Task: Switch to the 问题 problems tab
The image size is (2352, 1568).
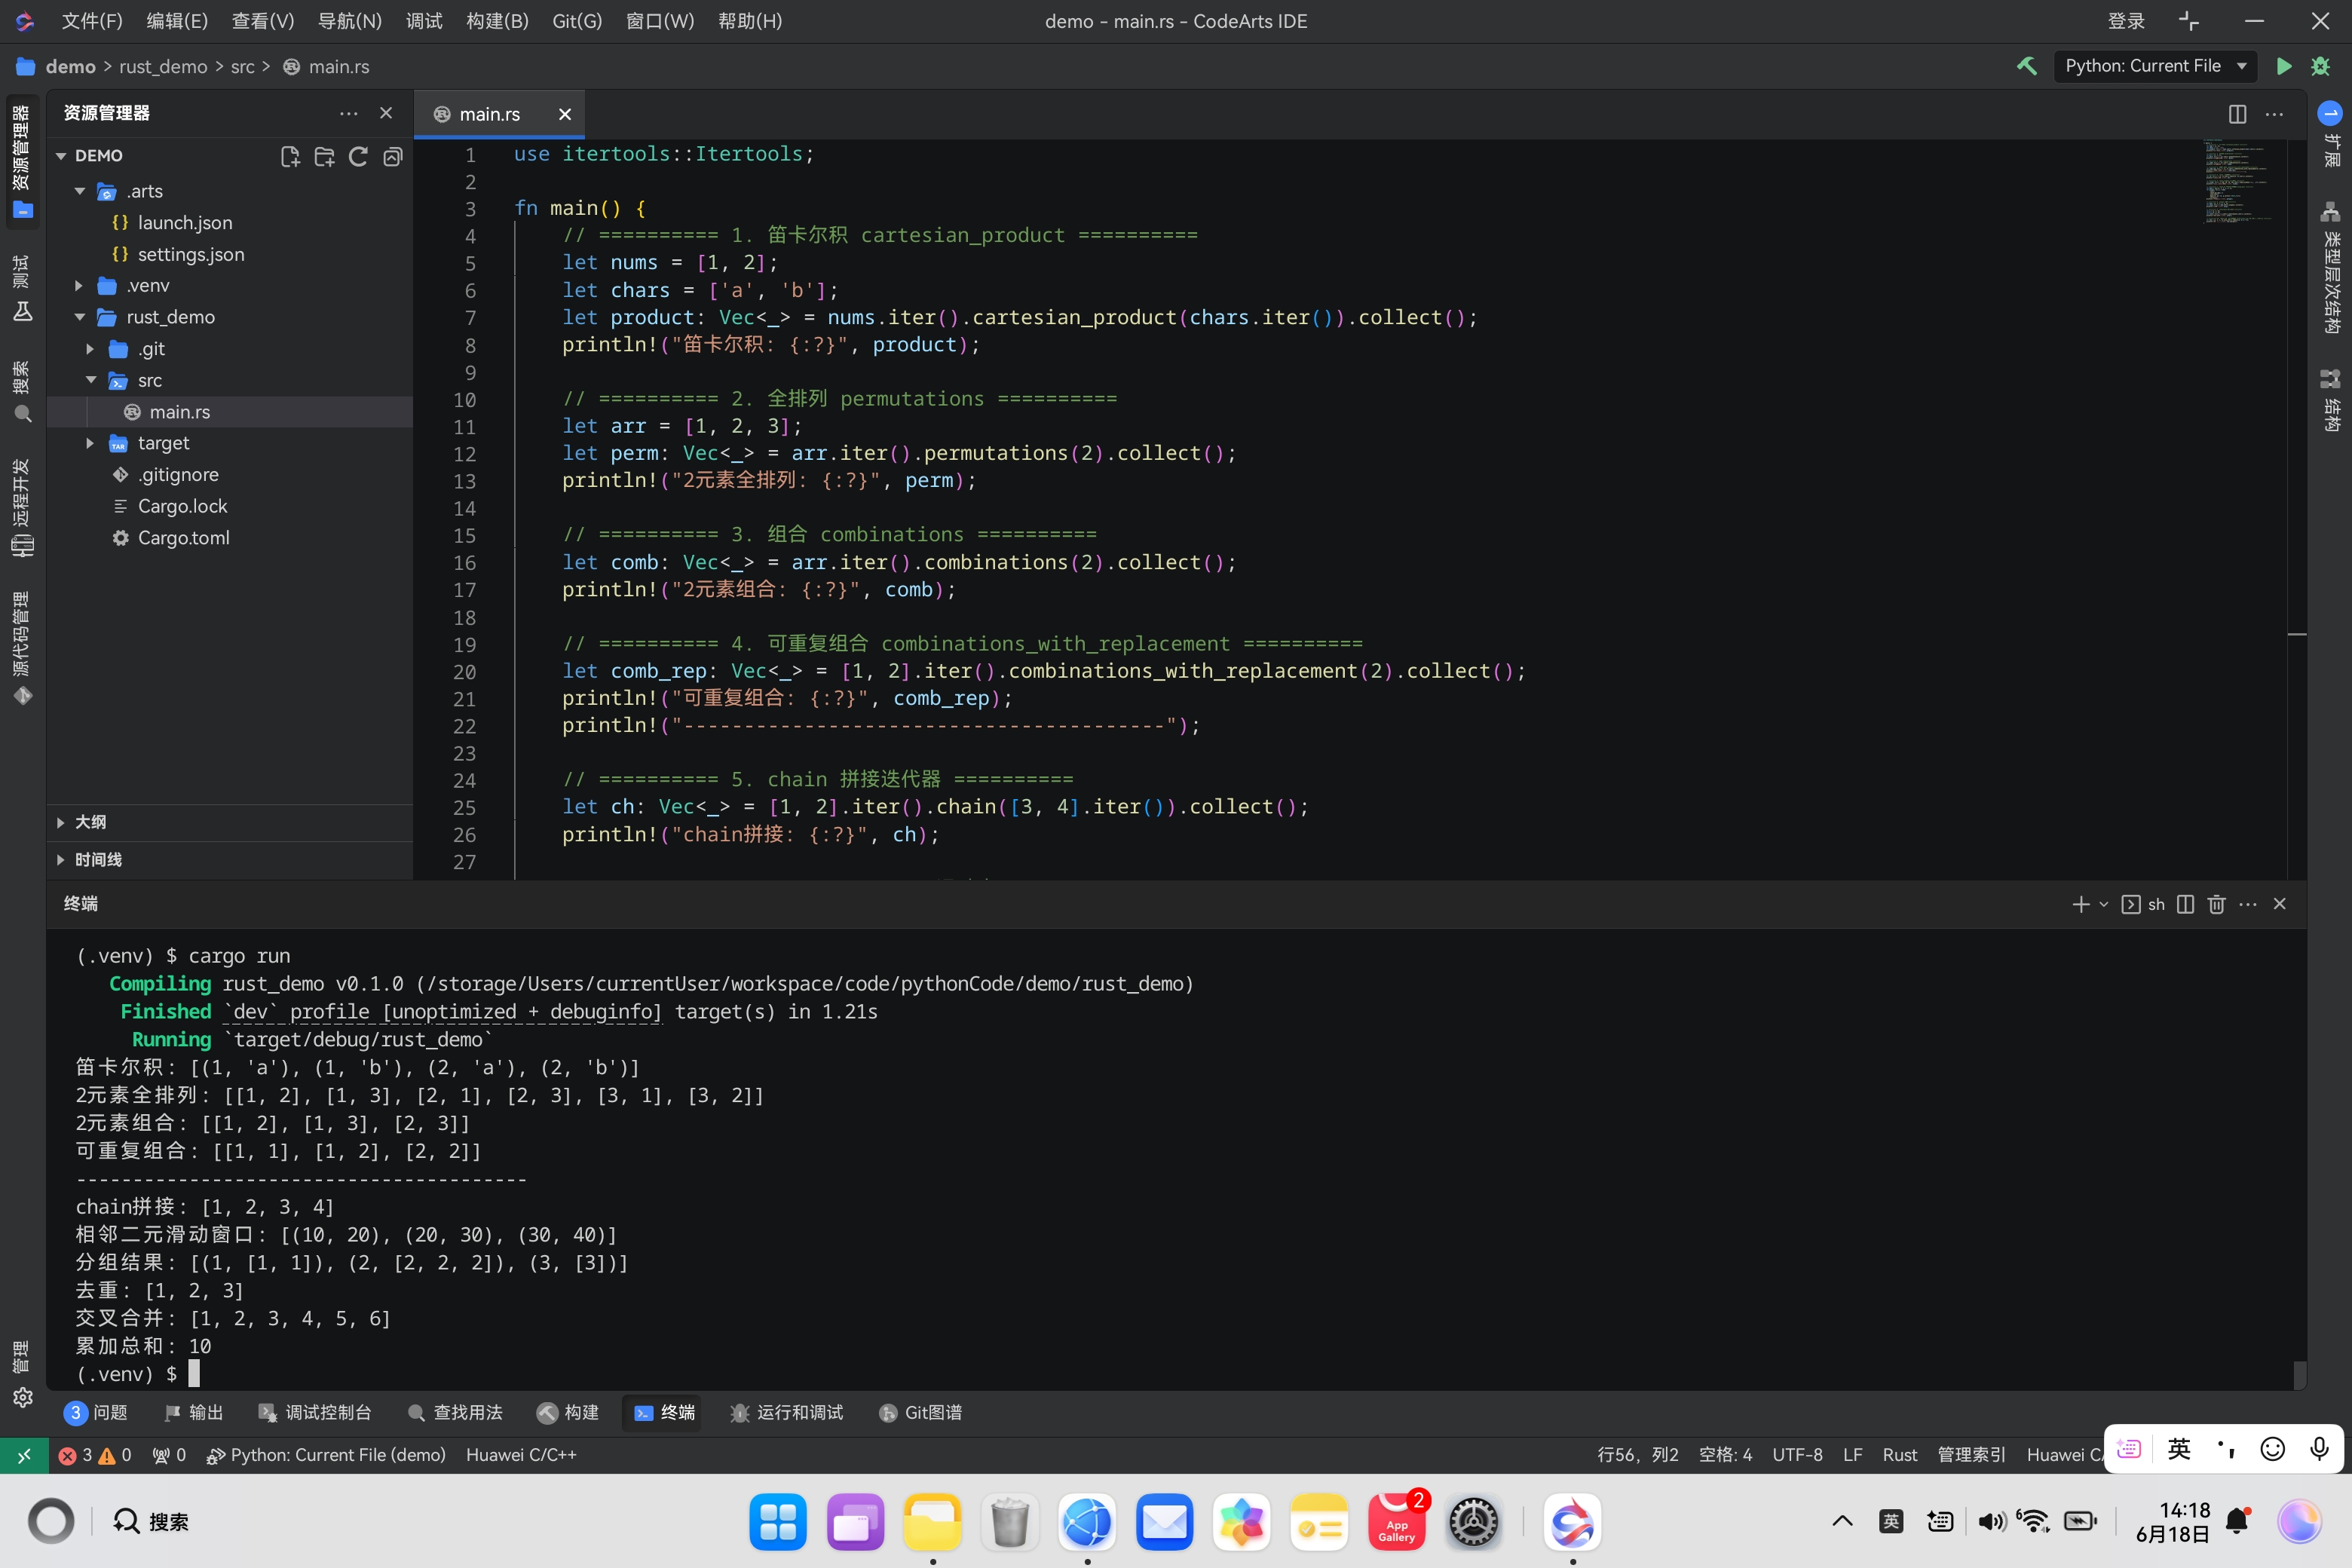Action: 97,1412
